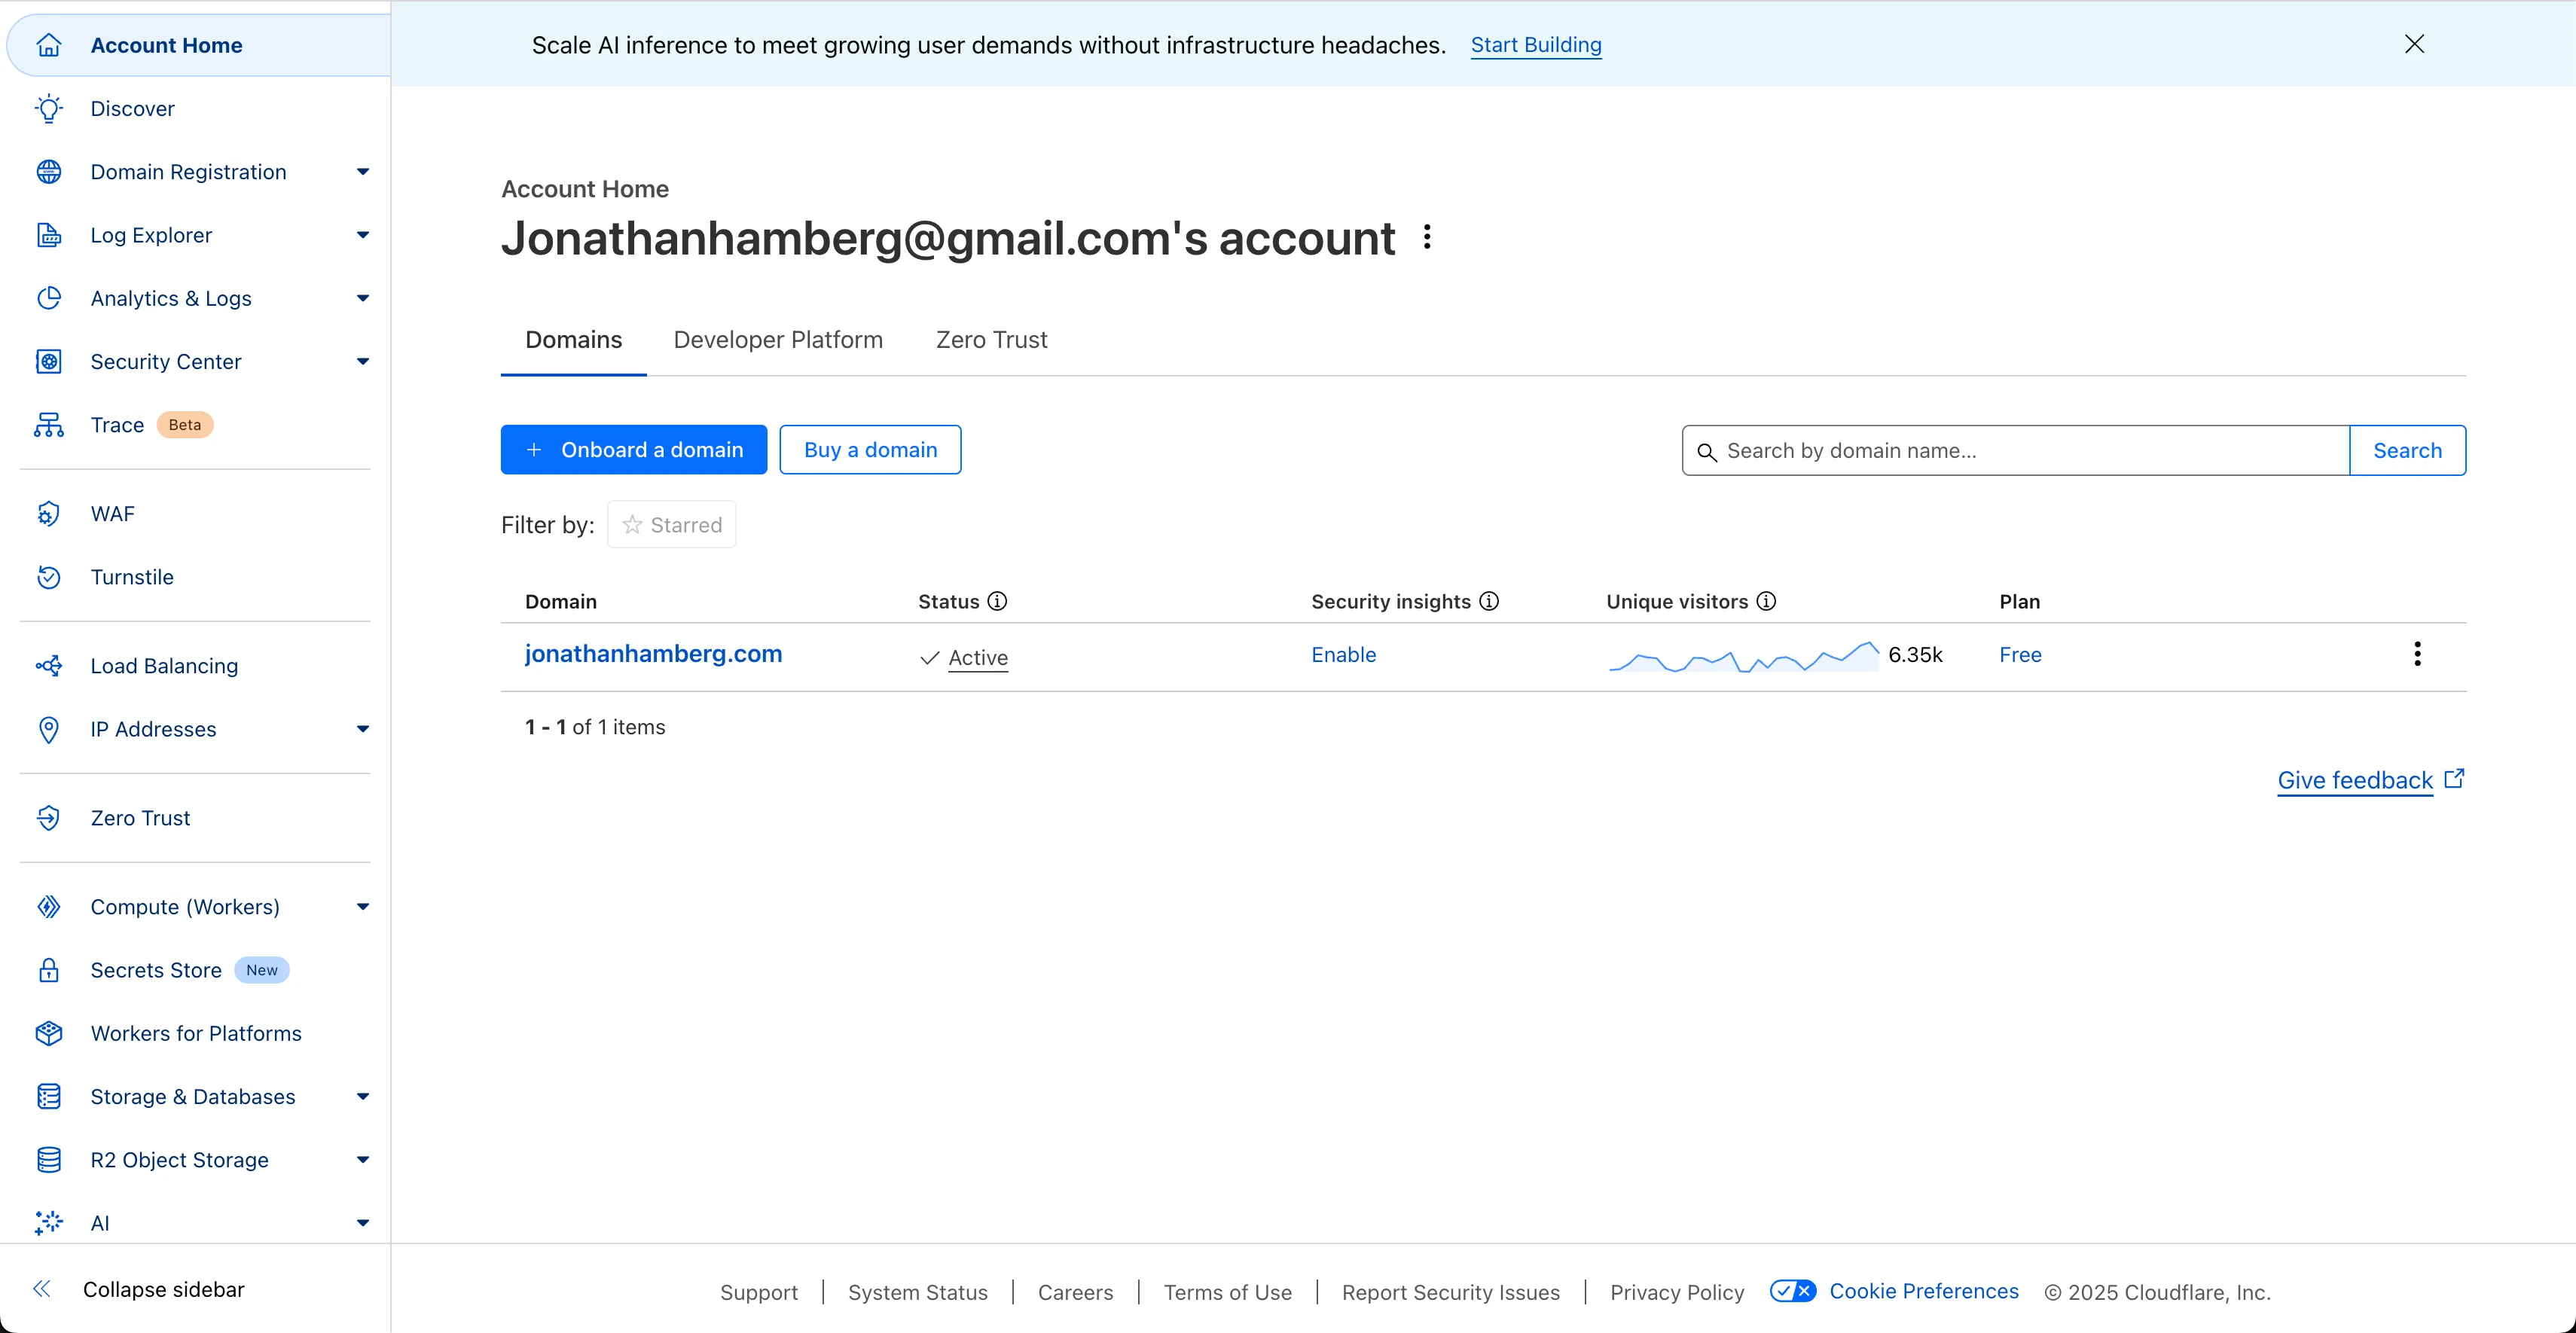The height and width of the screenshot is (1333, 2576).
Task: Click the Status column info icon
Action: click(997, 601)
